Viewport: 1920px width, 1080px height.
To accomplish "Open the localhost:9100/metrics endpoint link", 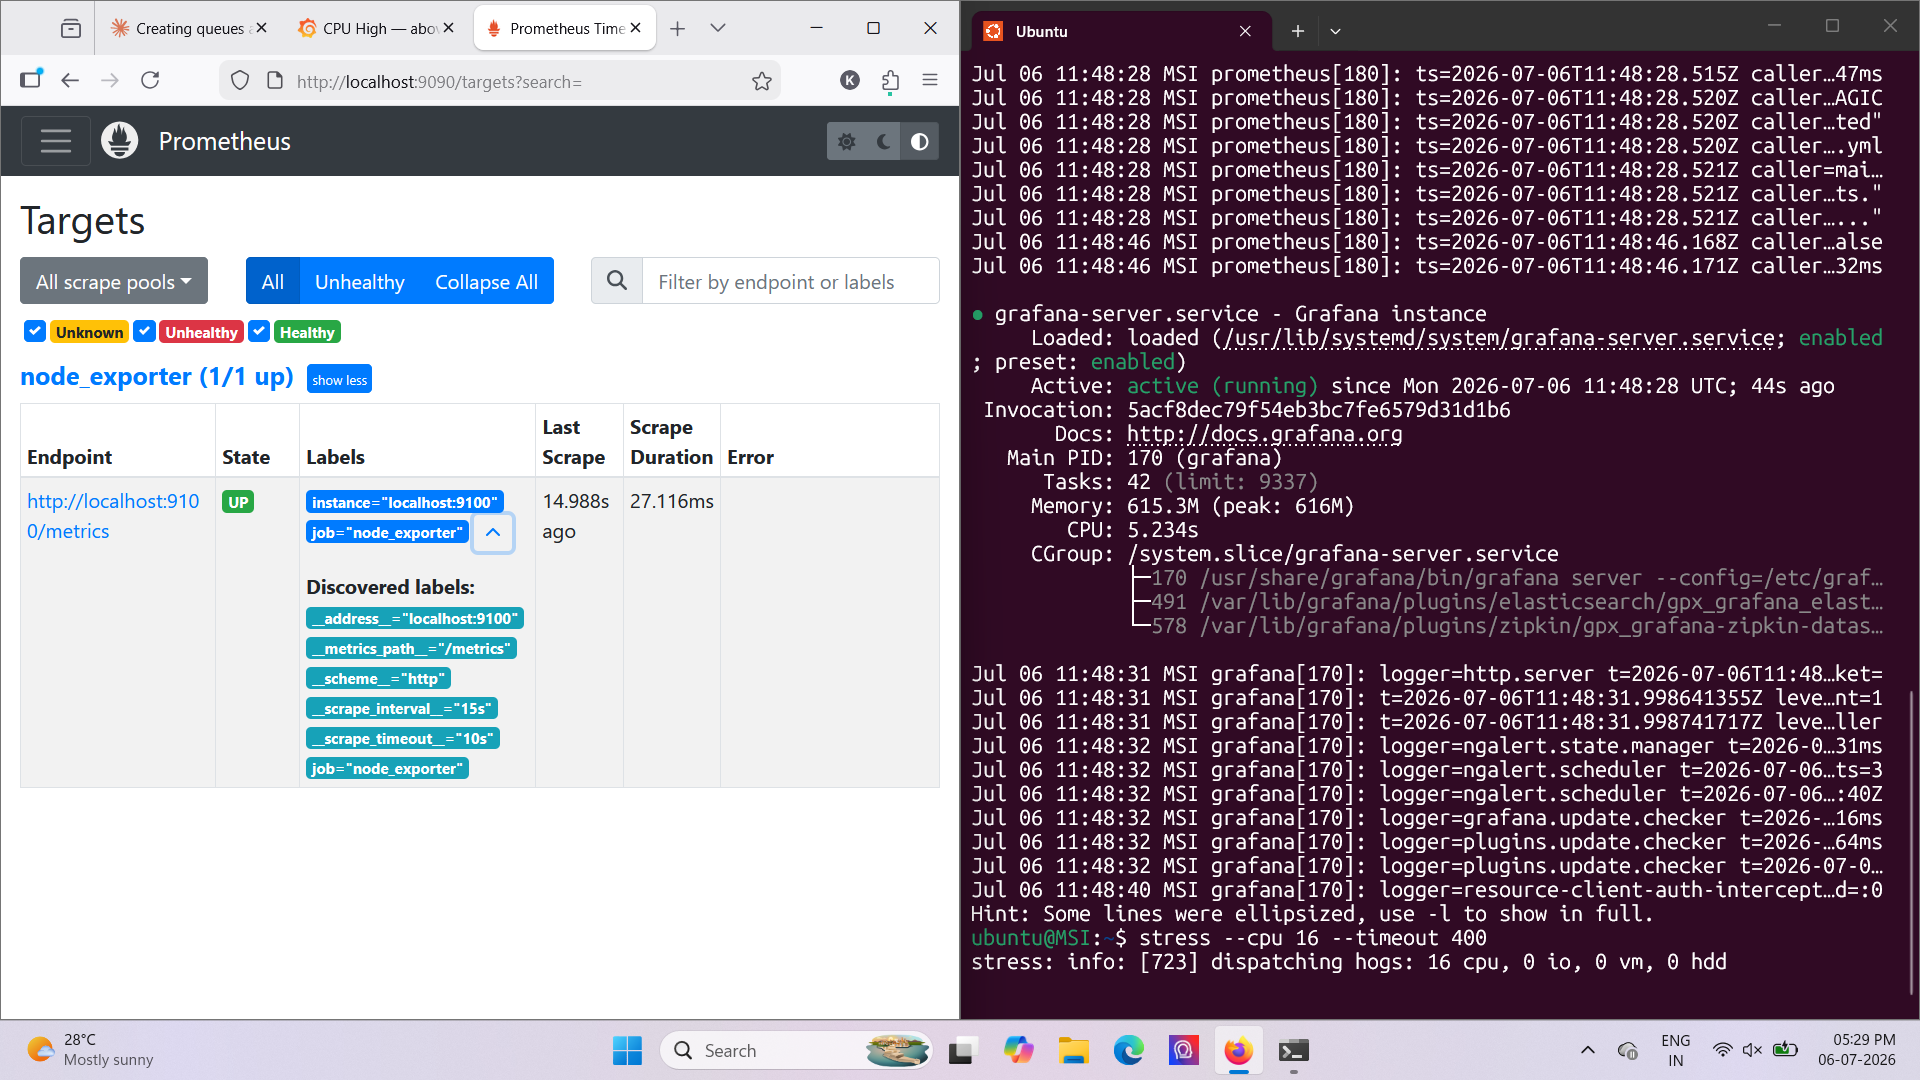I will (113, 516).
